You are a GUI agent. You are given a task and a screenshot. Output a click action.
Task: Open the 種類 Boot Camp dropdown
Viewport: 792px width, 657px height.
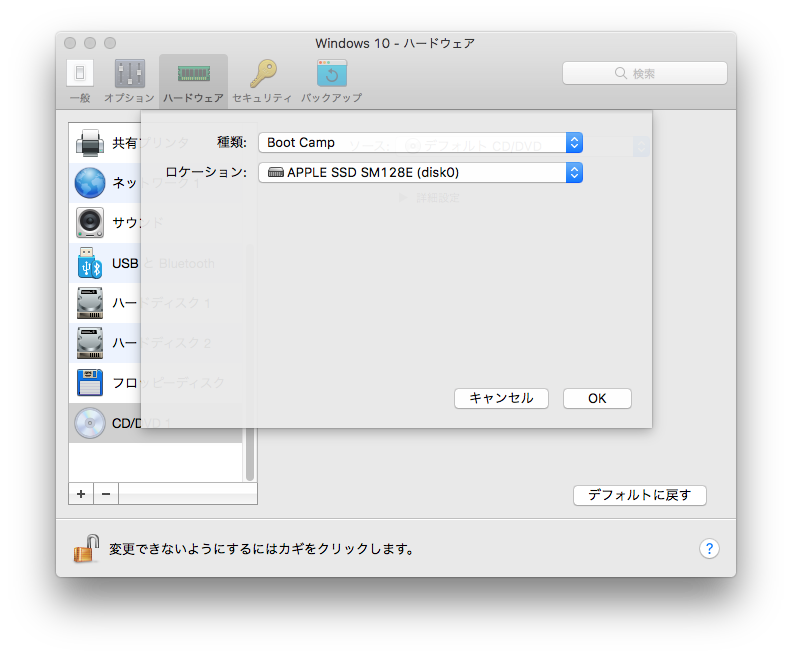coord(420,143)
